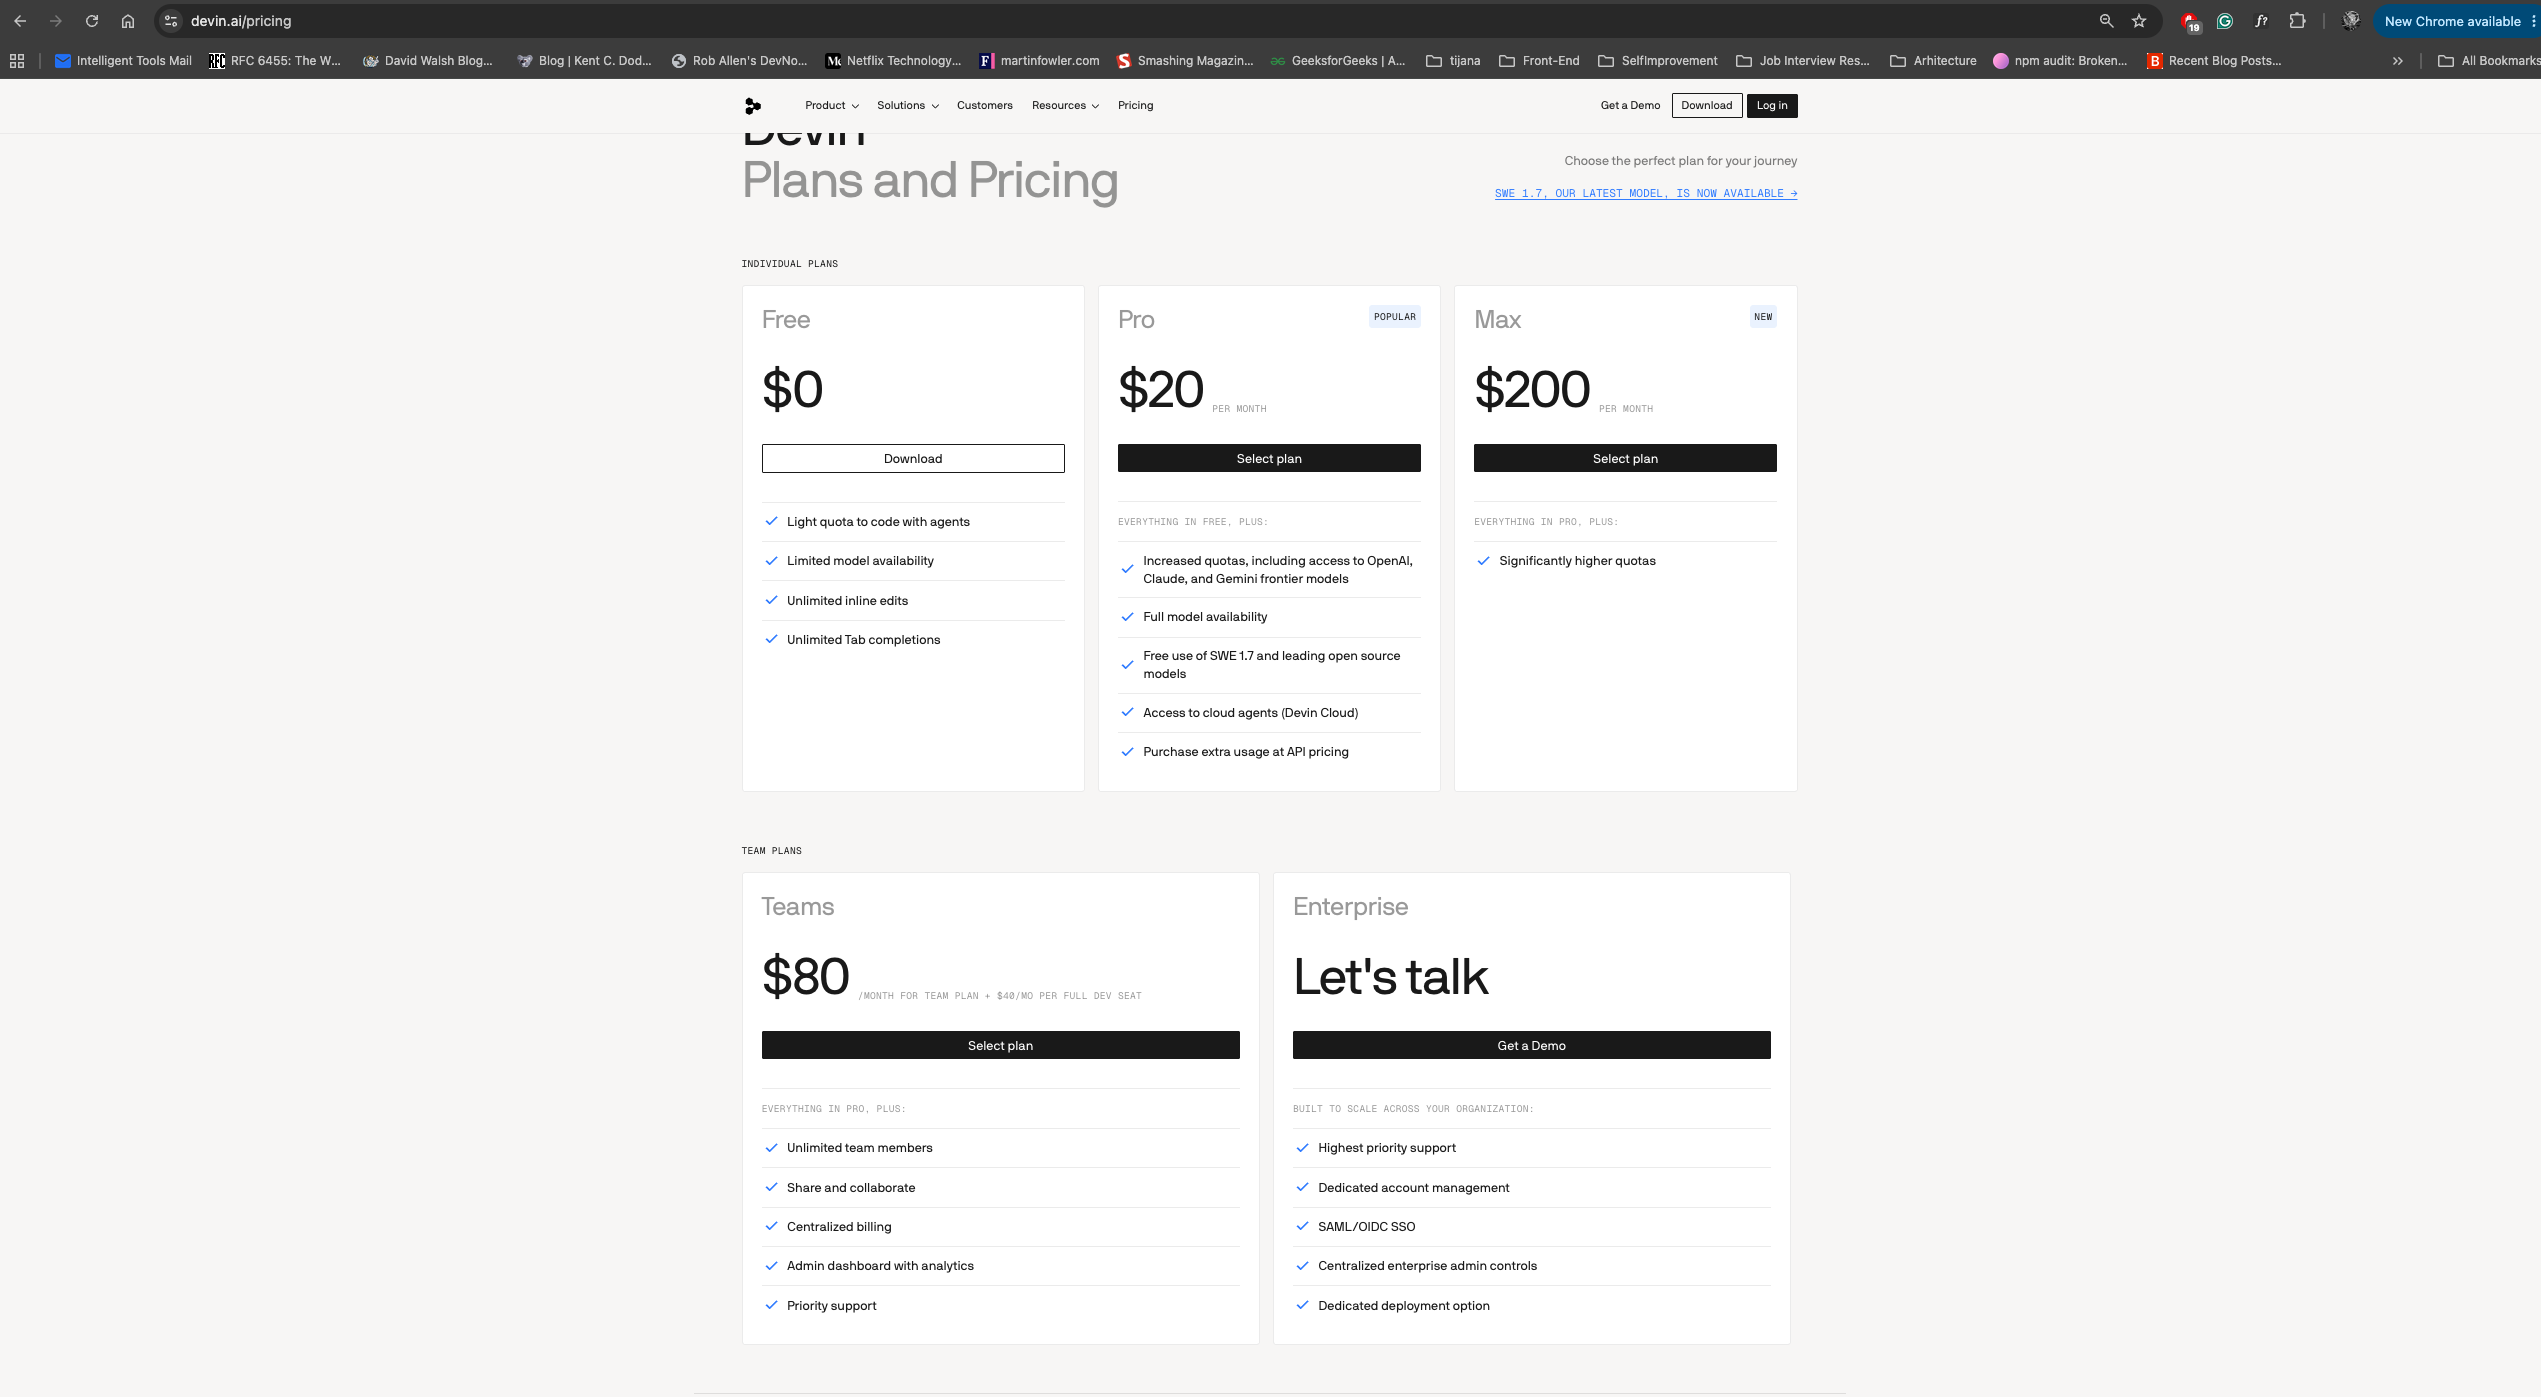Open the Grammarly extension icon
Image resolution: width=2541 pixels, height=1397 pixels.
[2225, 21]
